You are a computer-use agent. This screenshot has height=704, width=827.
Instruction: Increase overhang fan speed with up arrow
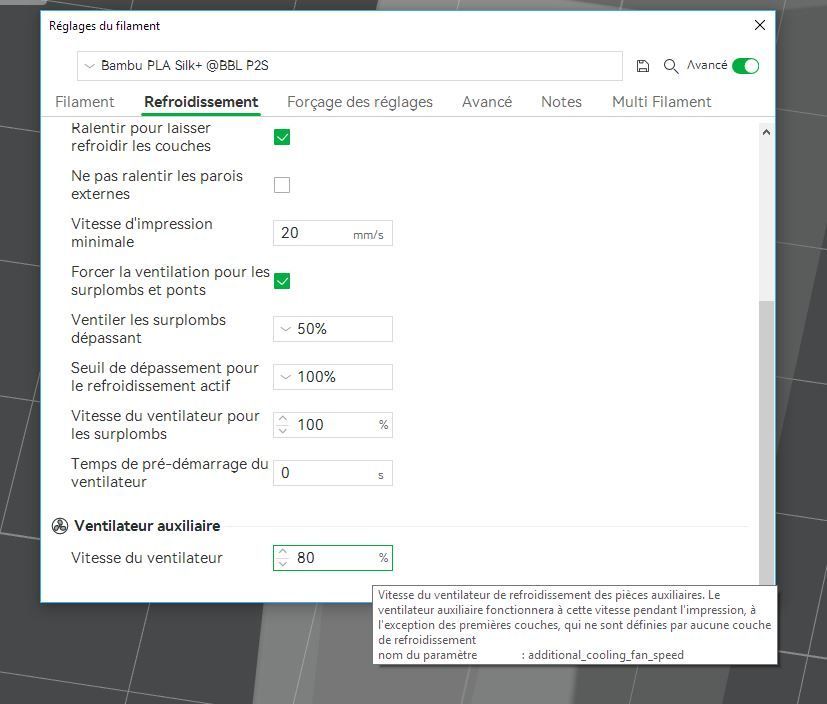(x=283, y=419)
